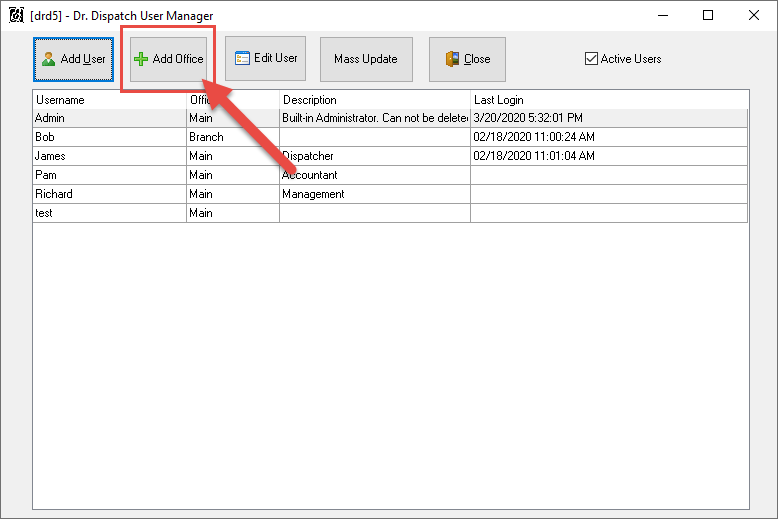Select the James username cell

pyautogui.click(x=109, y=156)
